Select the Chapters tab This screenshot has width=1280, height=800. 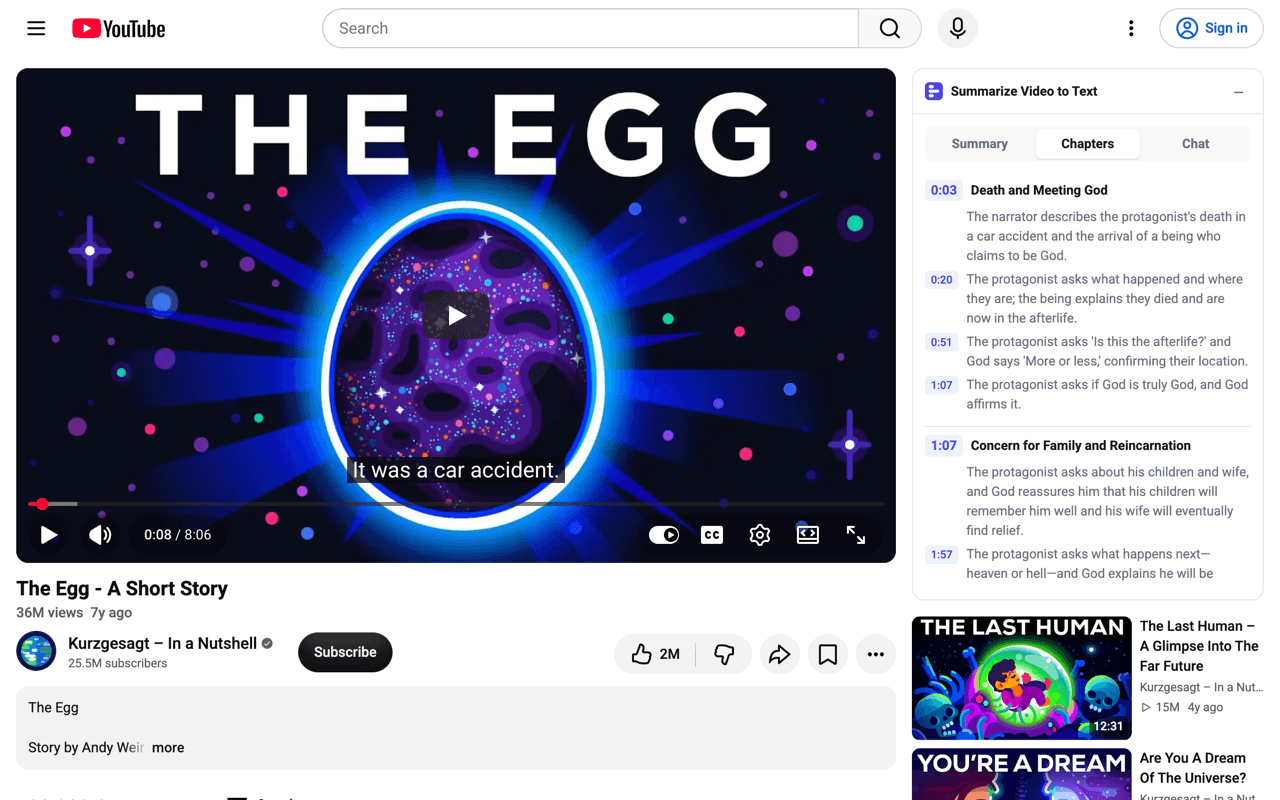[x=1087, y=144]
